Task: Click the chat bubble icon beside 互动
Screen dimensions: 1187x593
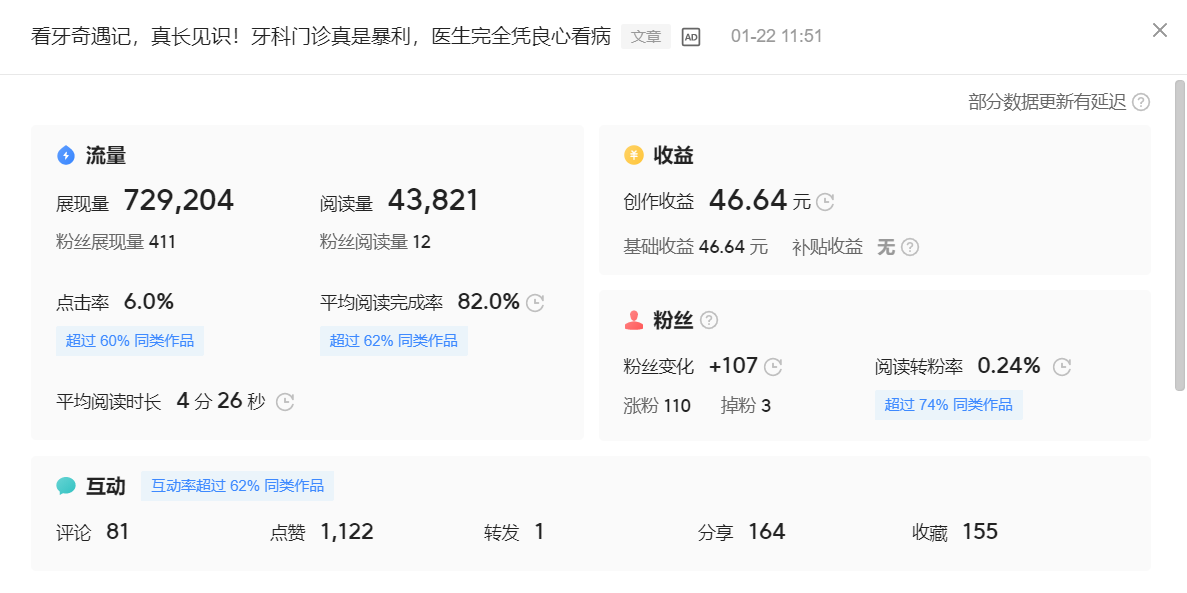Action: click(x=66, y=485)
